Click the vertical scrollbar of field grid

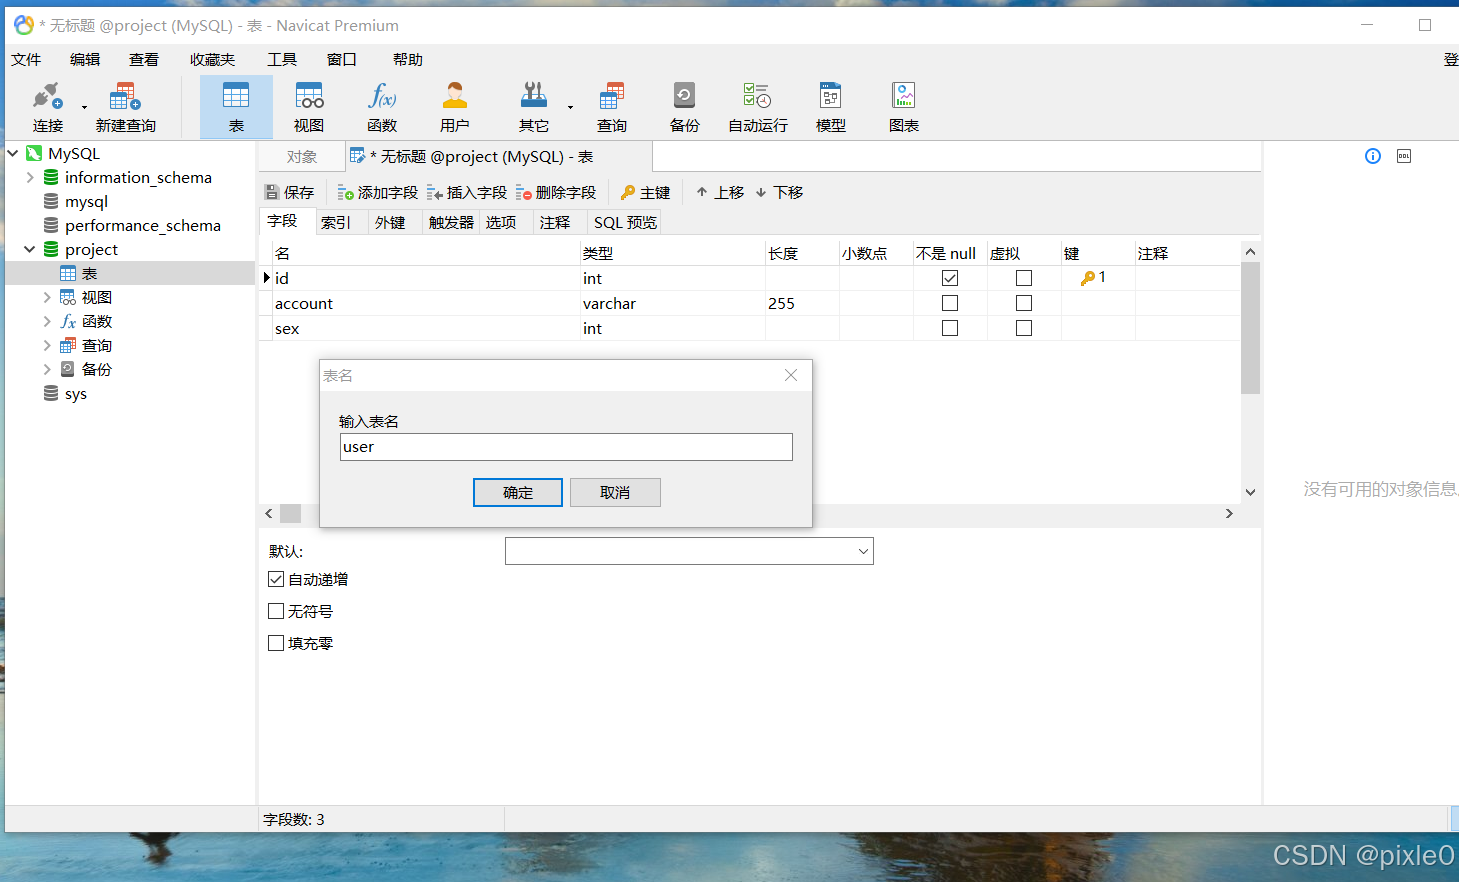[1250, 330]
